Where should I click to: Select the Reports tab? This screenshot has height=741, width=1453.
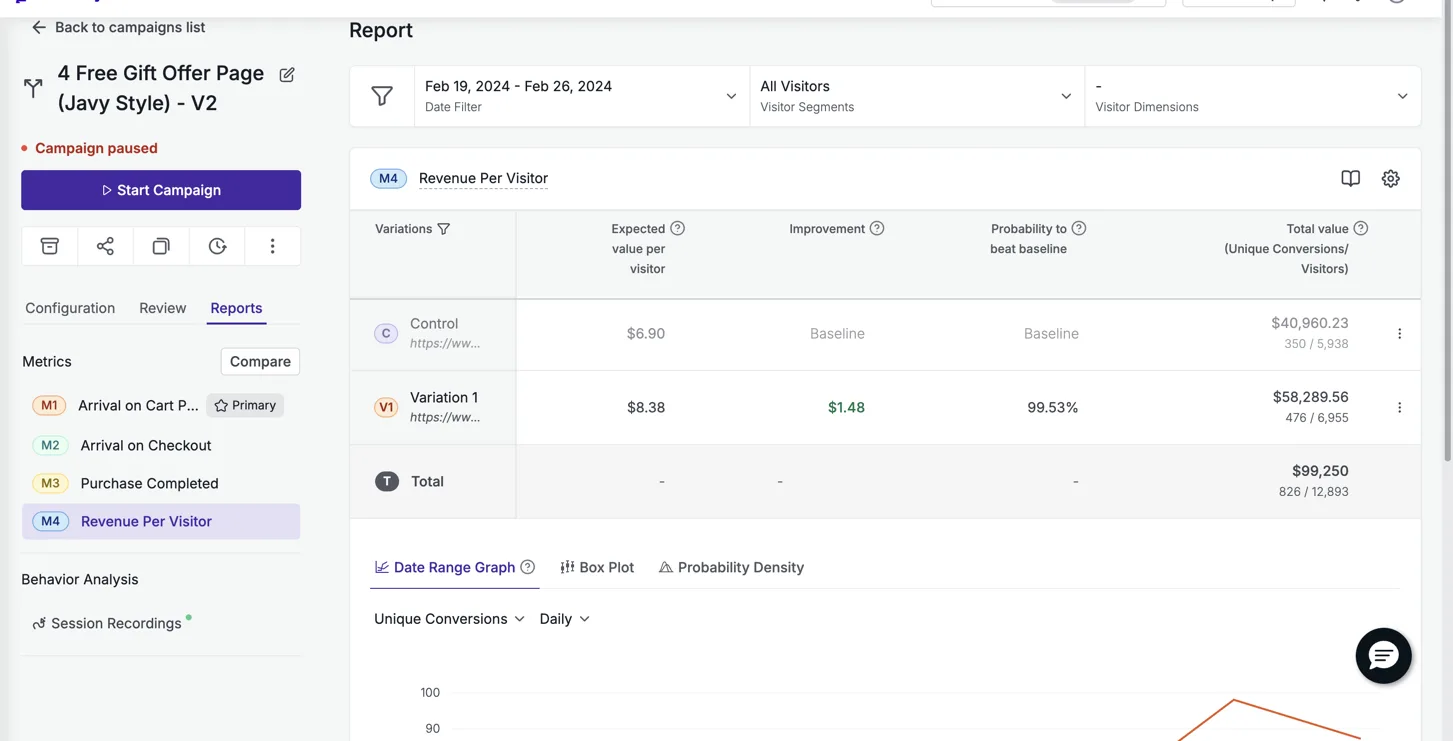pyautogui.click(x=236, y=308)
